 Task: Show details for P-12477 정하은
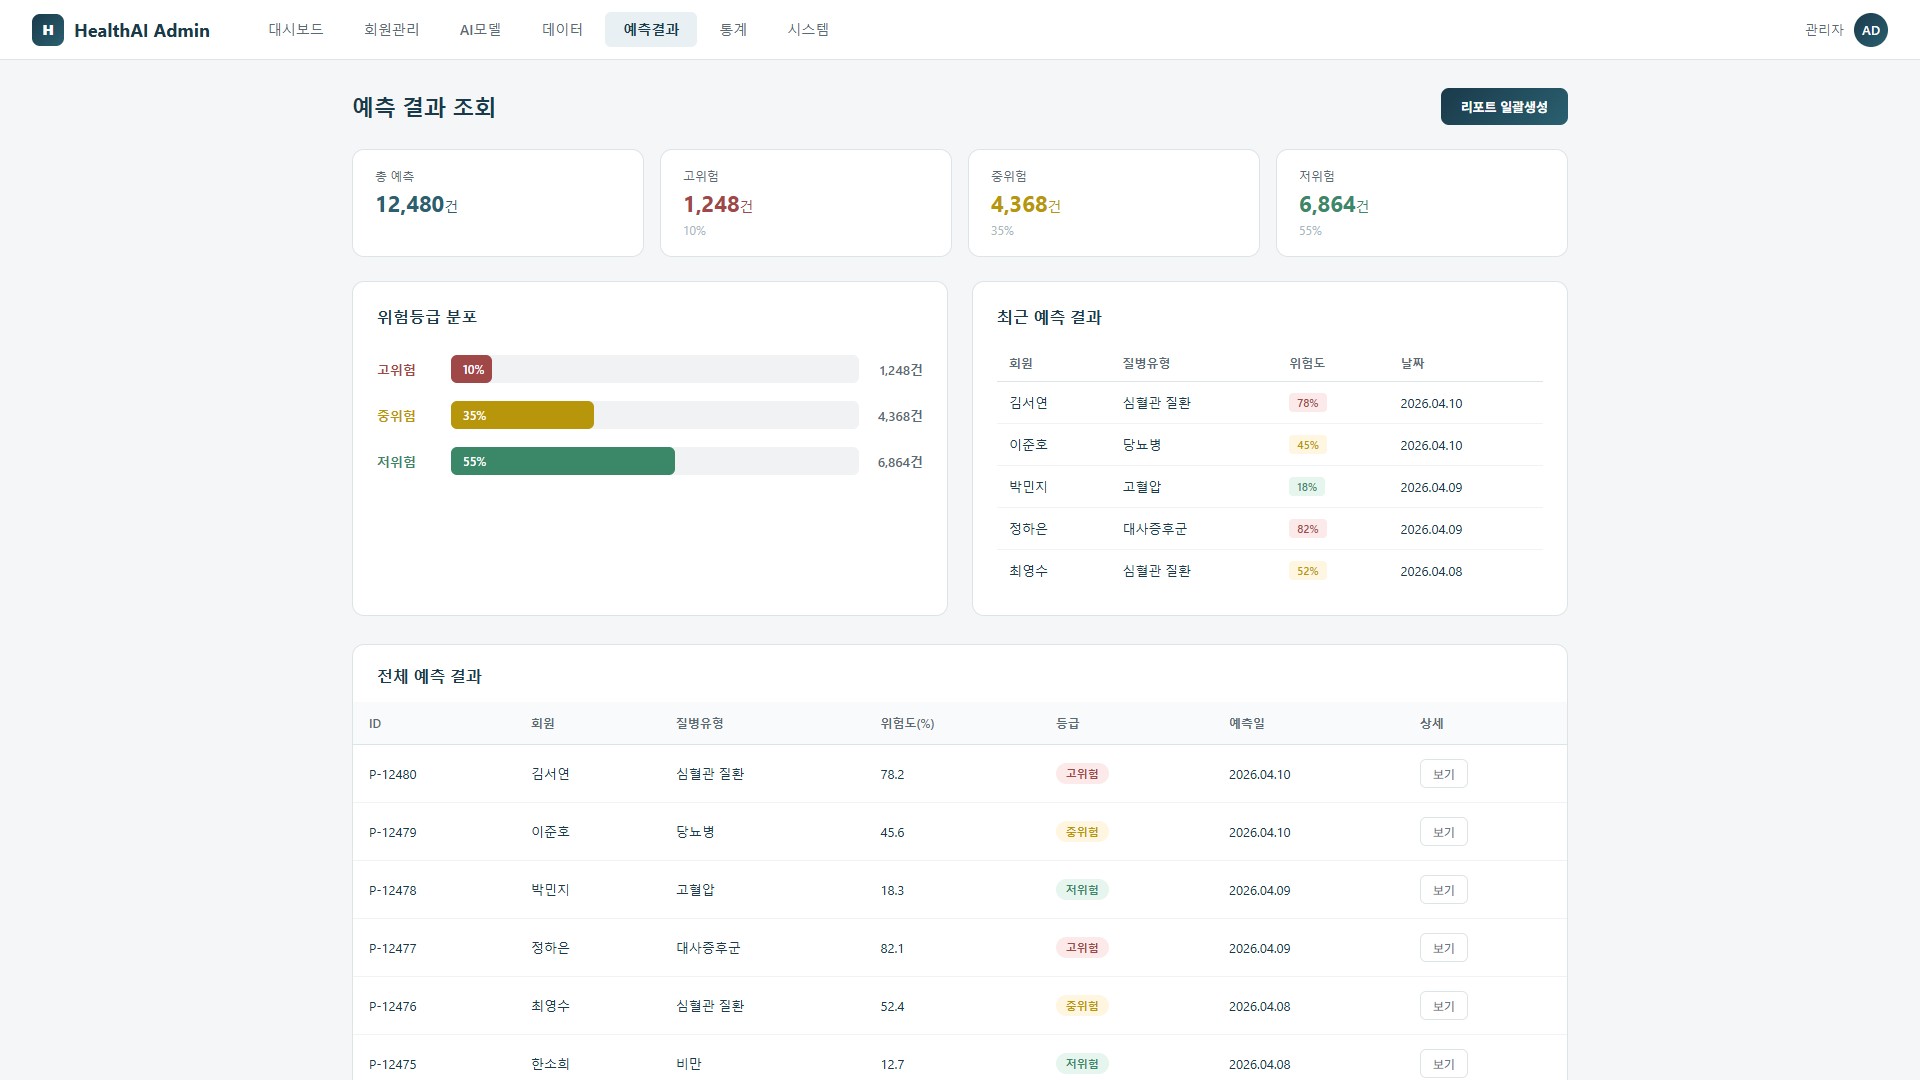click(x=1443, y=948)
